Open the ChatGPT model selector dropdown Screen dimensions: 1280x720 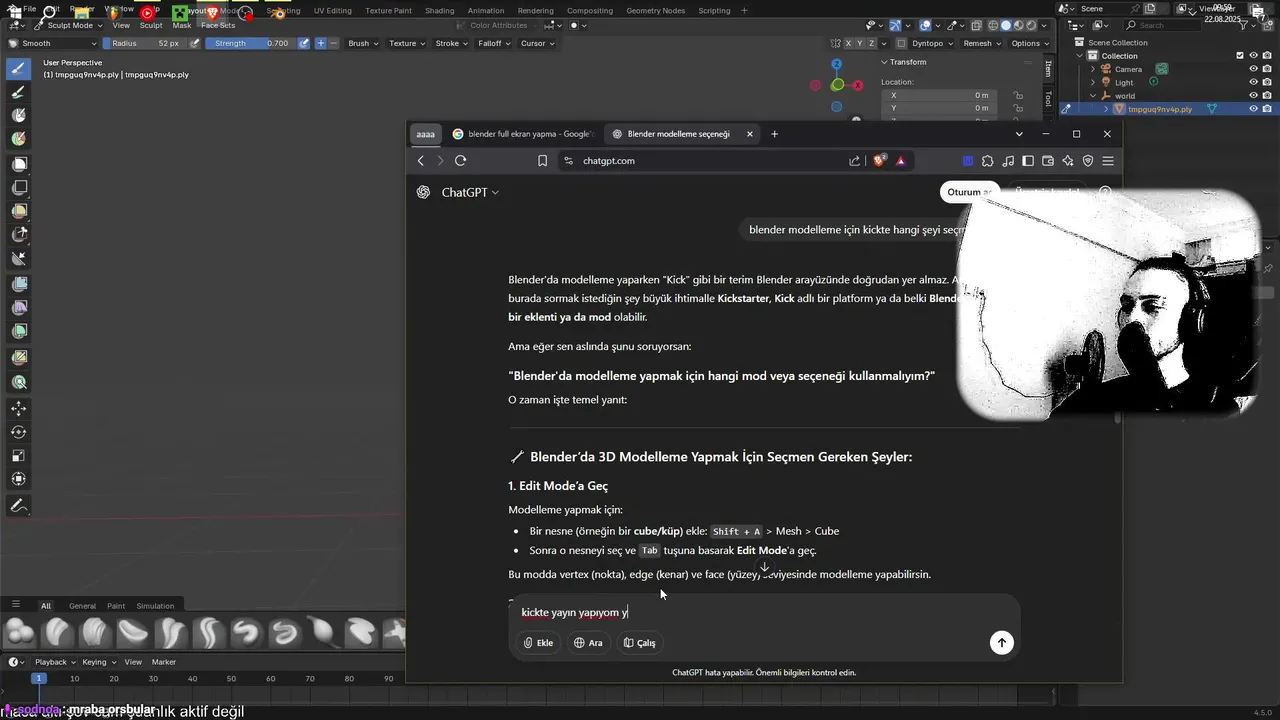[x=469, y=192]
